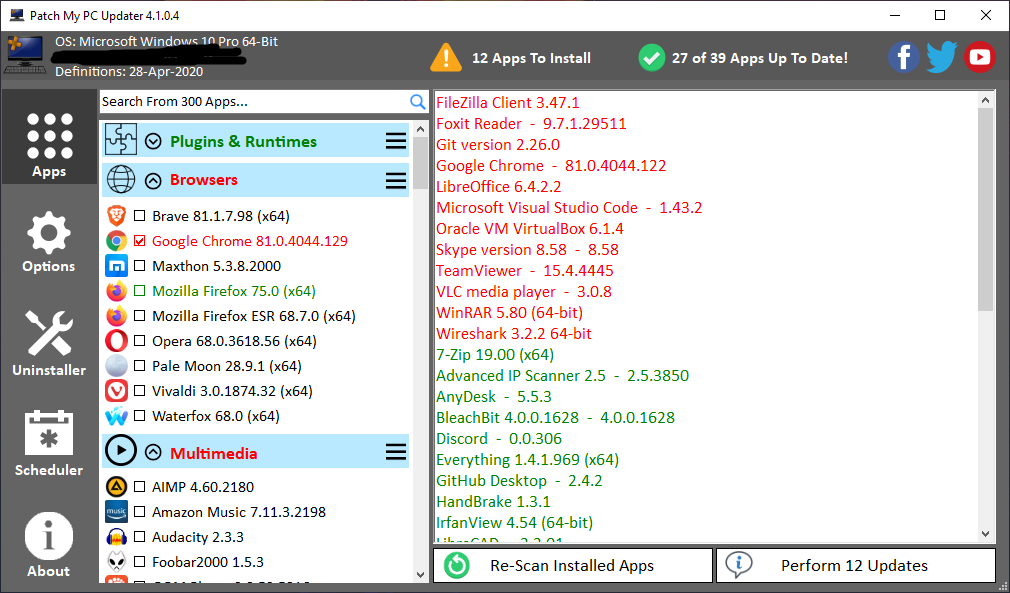Check the Maxthon 5.3.8.2000 checkbox

[x=139, y=266]
